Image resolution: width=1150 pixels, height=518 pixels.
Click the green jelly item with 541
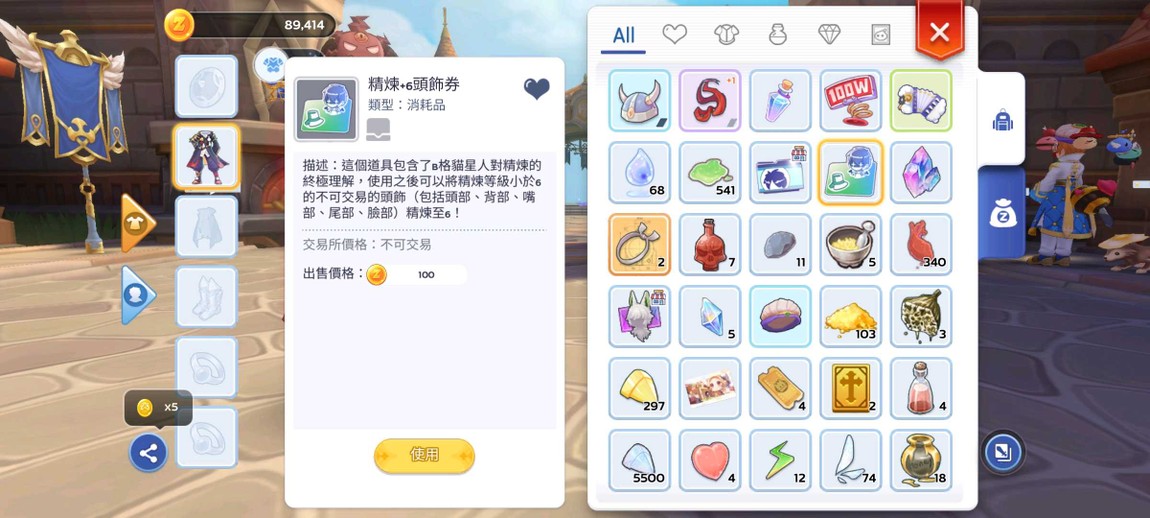[710, 172]
